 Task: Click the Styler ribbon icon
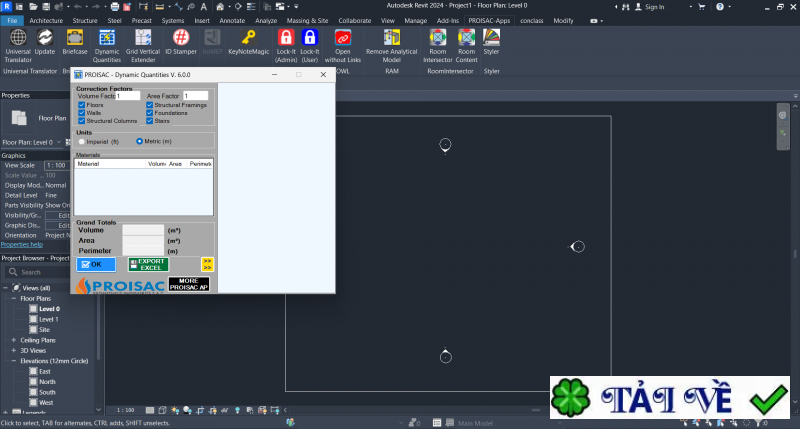tap(491, 38)
